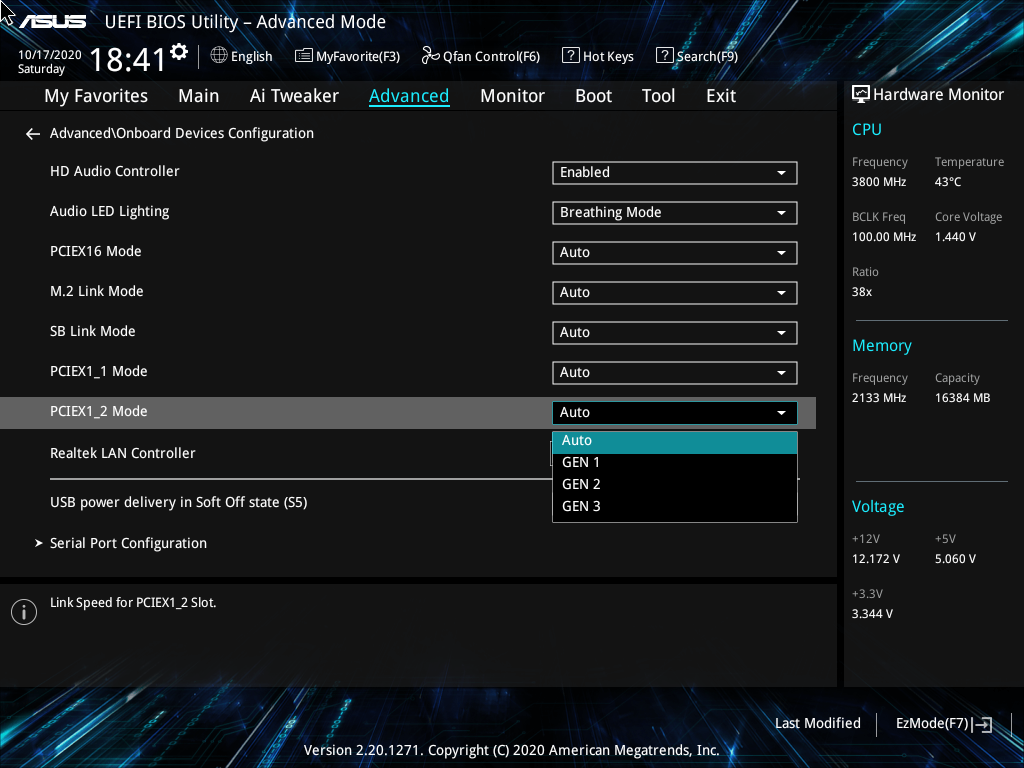Screen dimensions: 1024x768
Task: Select USB power delivery in Soft Off state
Action: pos(179,502)
